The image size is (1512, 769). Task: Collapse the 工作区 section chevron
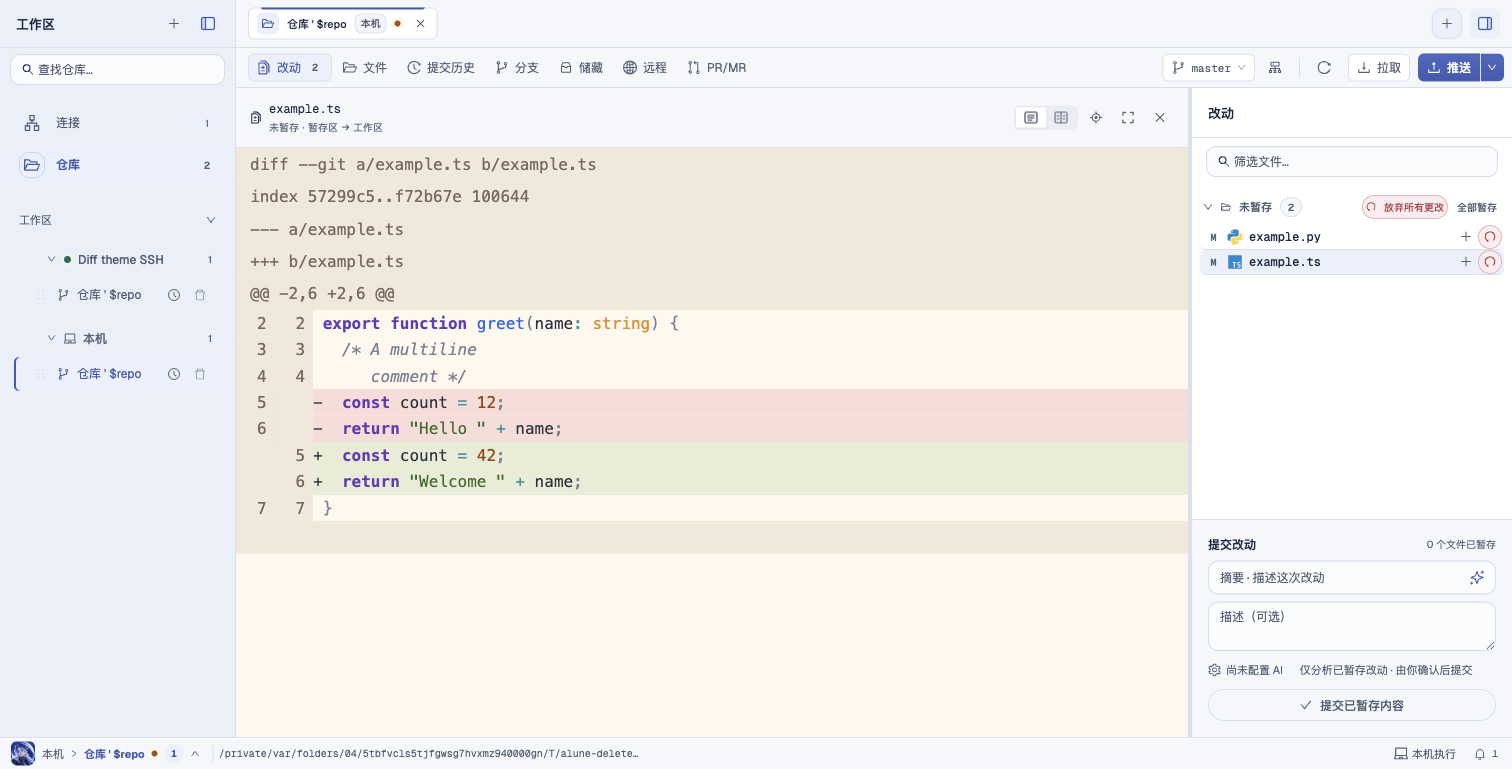(x=211, y=220)
